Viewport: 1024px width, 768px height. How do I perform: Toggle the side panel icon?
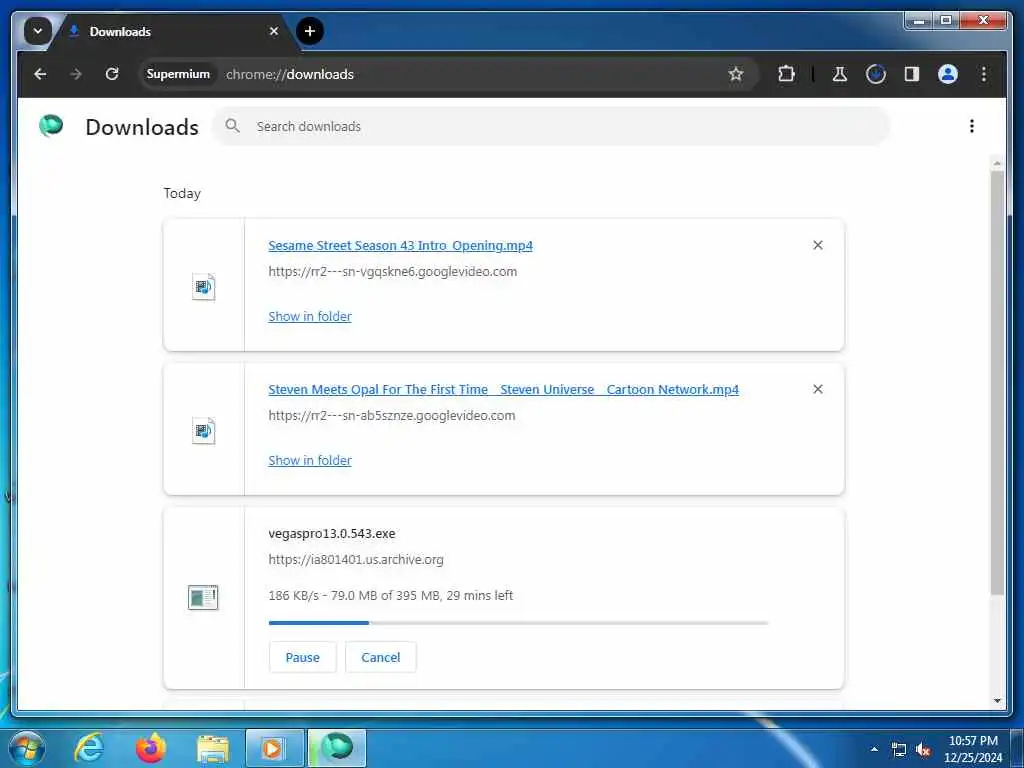click(x=912, y=74)
